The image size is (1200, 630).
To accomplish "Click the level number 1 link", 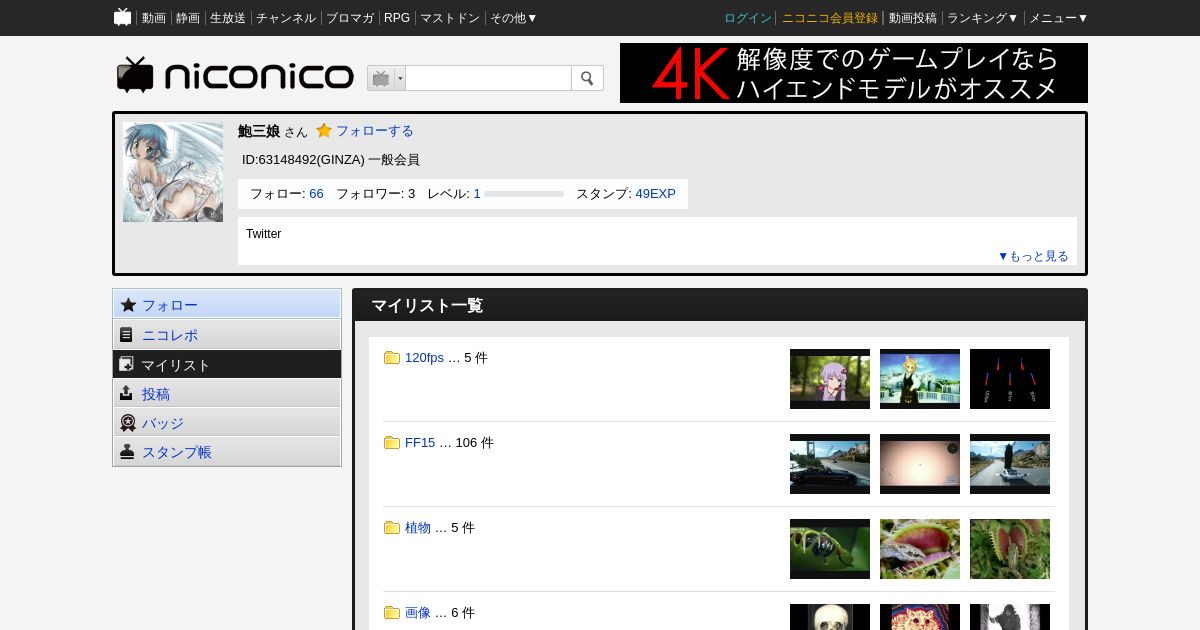I will pyautogui.click(x=477, y=194).
